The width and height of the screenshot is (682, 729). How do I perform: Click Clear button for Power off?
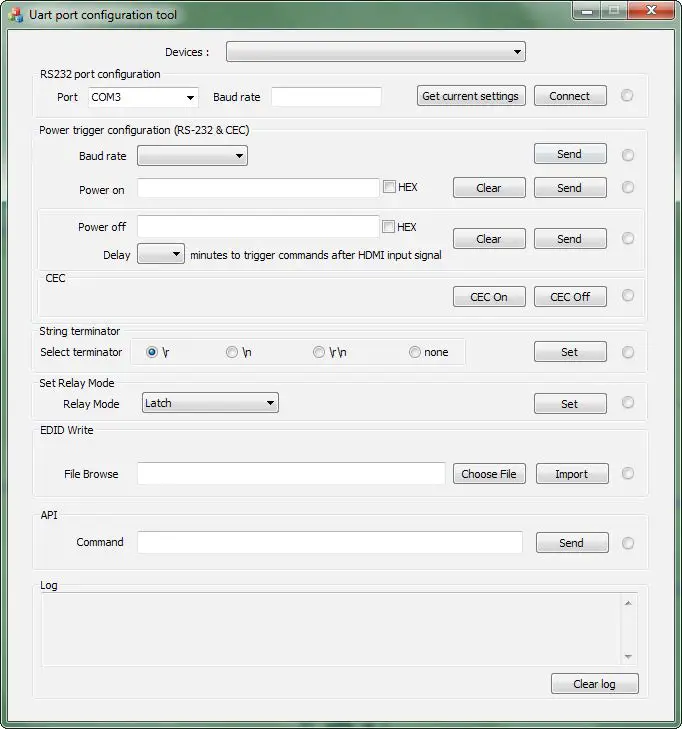coord(489,239)
